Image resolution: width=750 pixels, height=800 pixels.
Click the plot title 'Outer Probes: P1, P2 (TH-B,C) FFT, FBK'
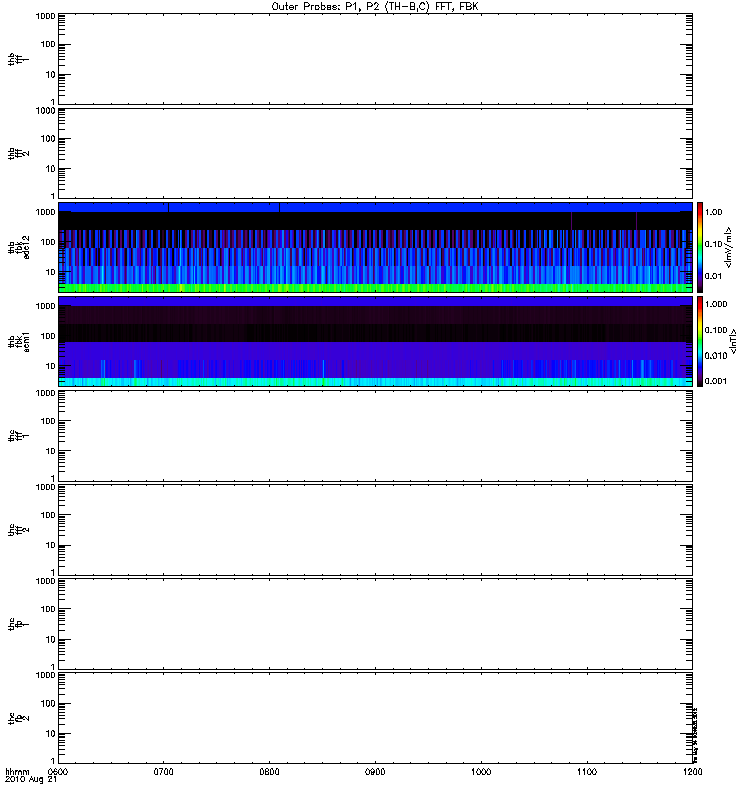click(x=374, y=7)
